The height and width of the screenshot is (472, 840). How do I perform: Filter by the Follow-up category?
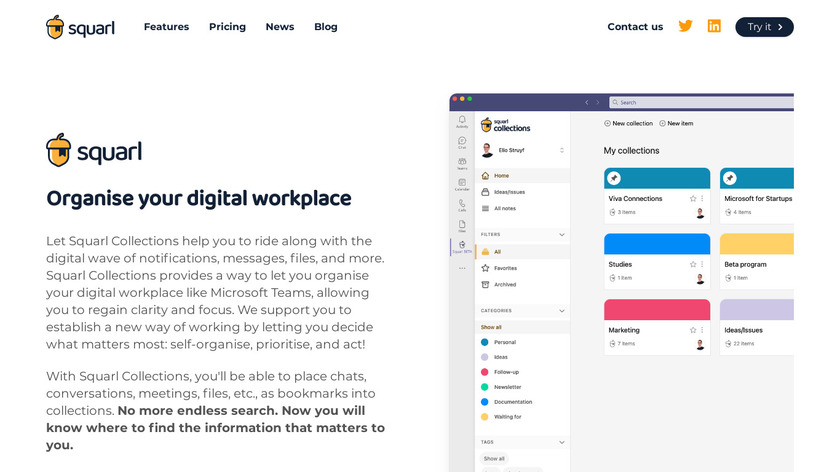(500, 372)
